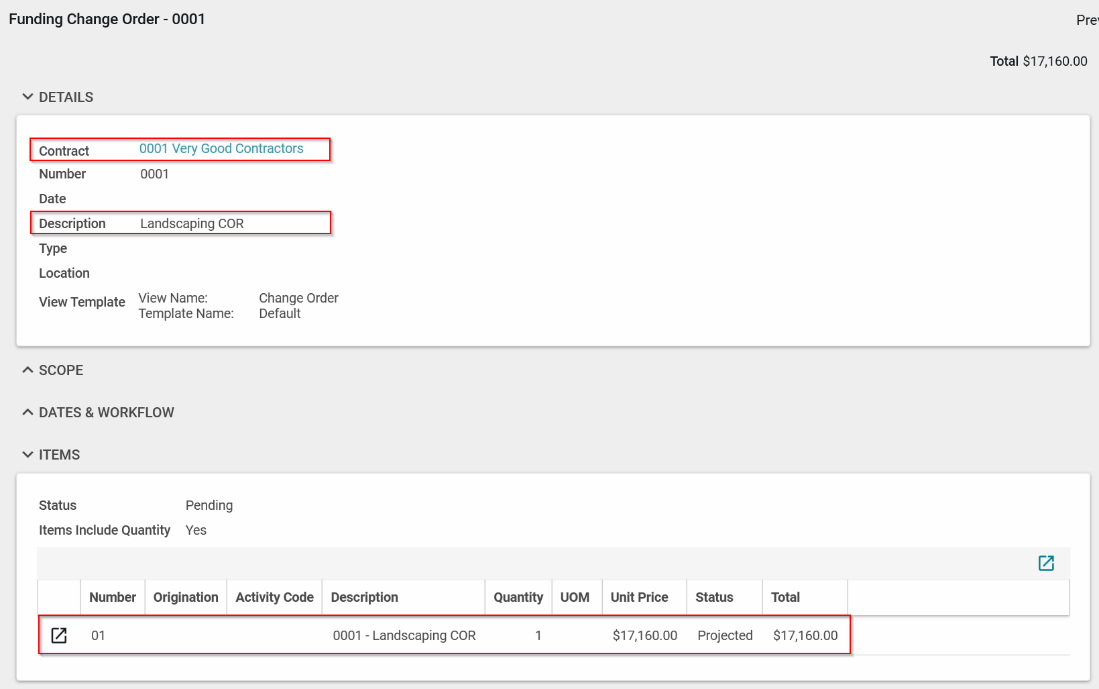The width and height of the screenshot is (1099, 689).
Task: Sort by Unit Price column header
Action: [639, 597]
